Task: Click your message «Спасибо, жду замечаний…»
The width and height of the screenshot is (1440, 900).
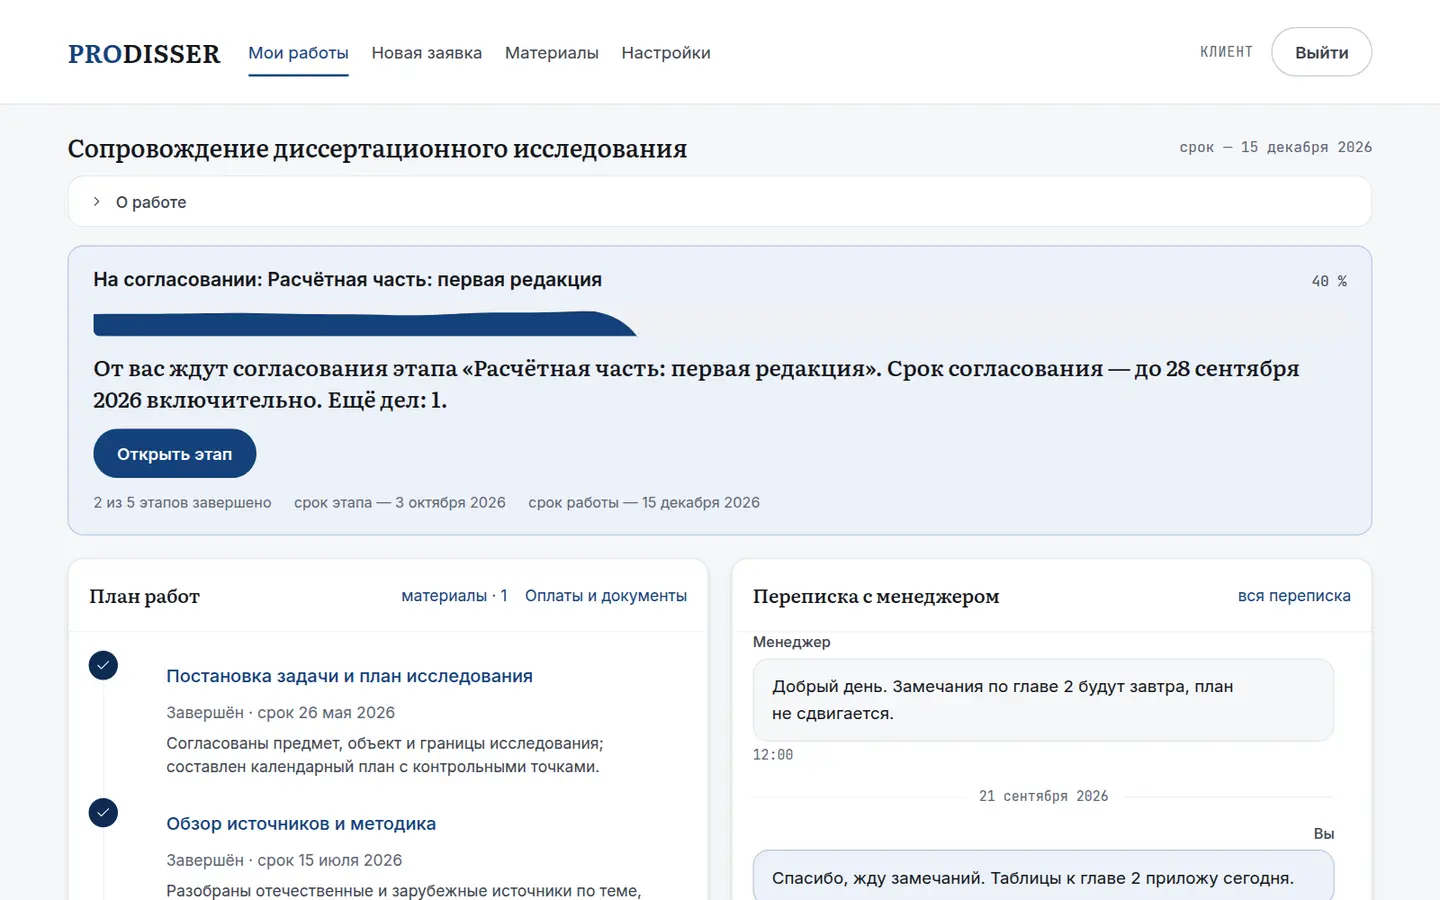Action: pyautogui.click(x=1043, y=876)
